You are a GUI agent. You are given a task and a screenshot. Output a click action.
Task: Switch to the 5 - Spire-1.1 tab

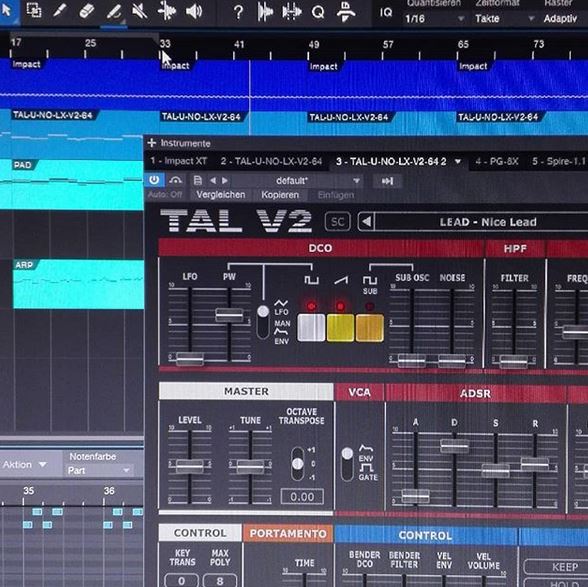coord(558,162)
